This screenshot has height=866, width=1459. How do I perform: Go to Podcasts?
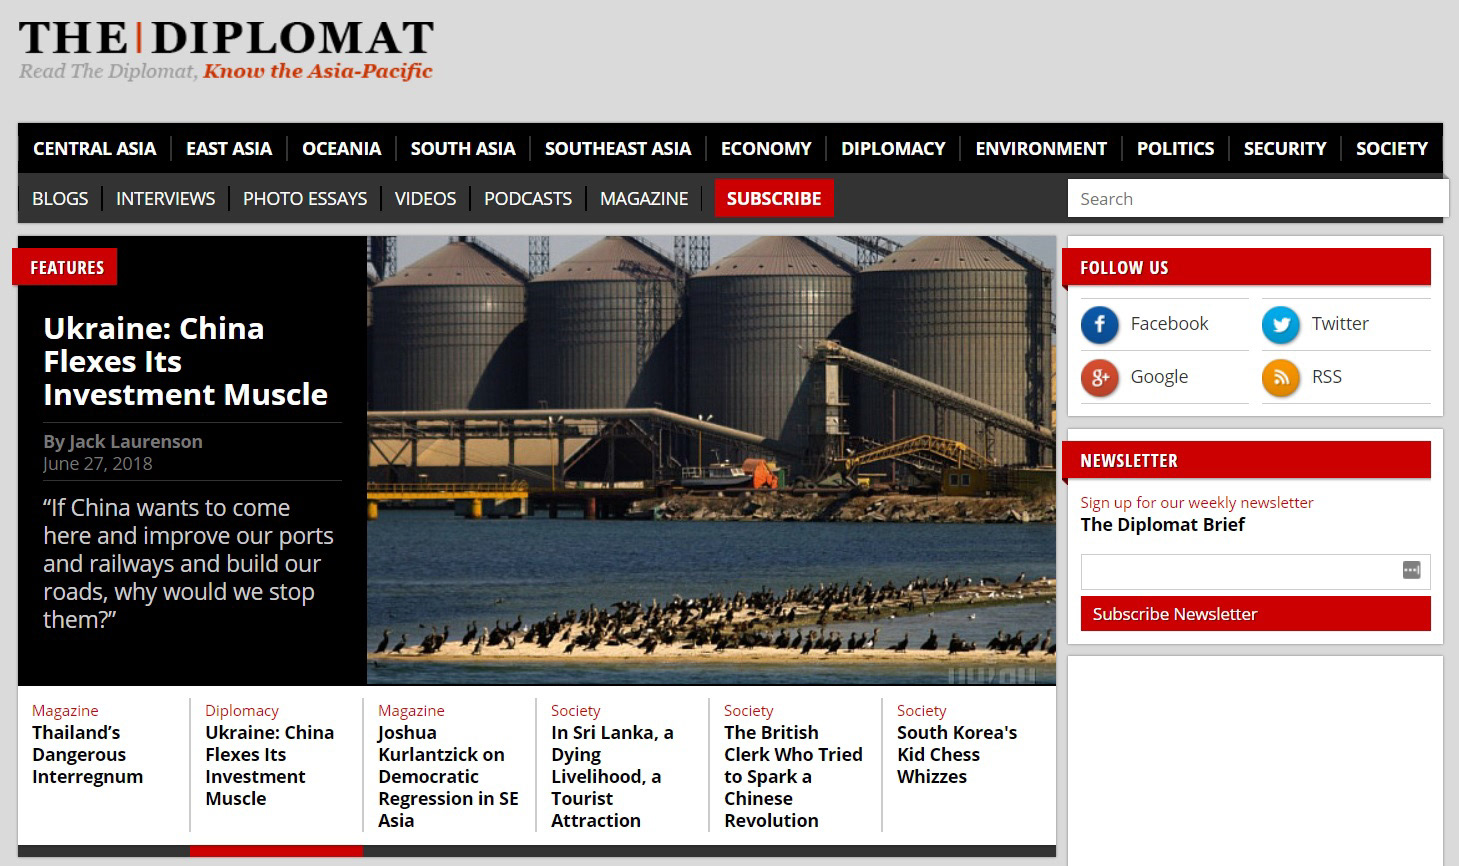(x=528, y=198)
